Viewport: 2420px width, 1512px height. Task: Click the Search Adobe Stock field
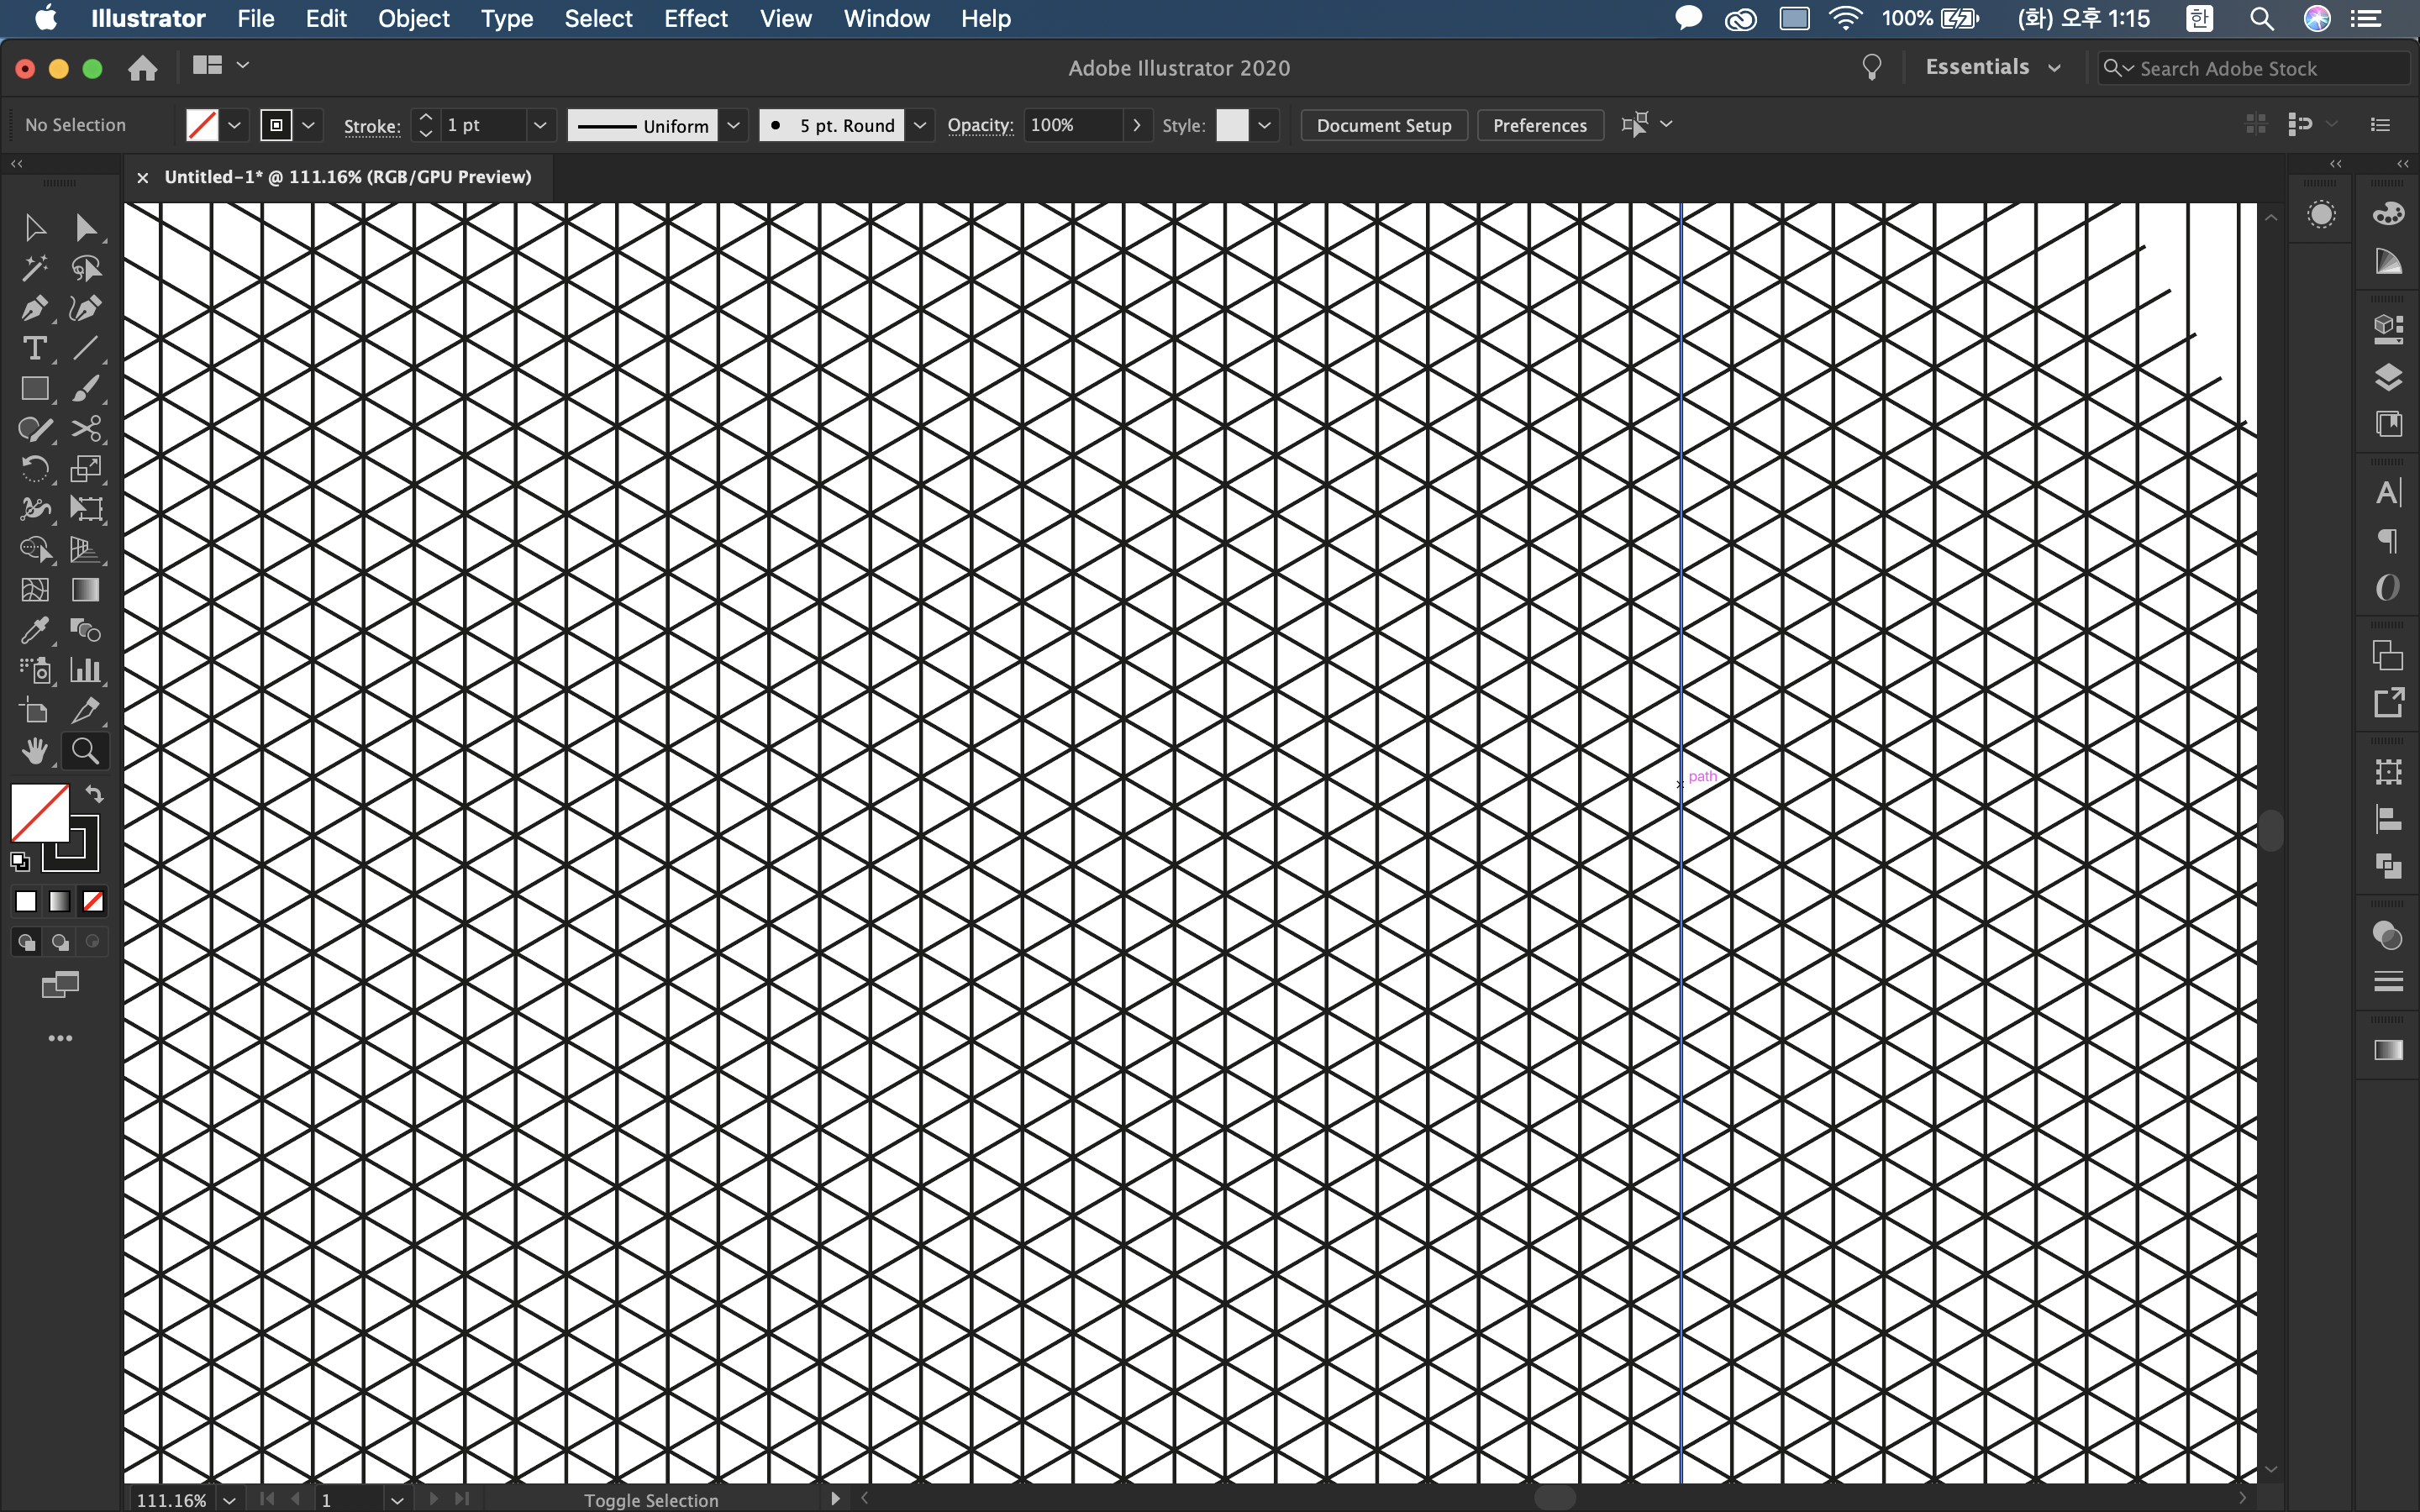click(2260, 68)
